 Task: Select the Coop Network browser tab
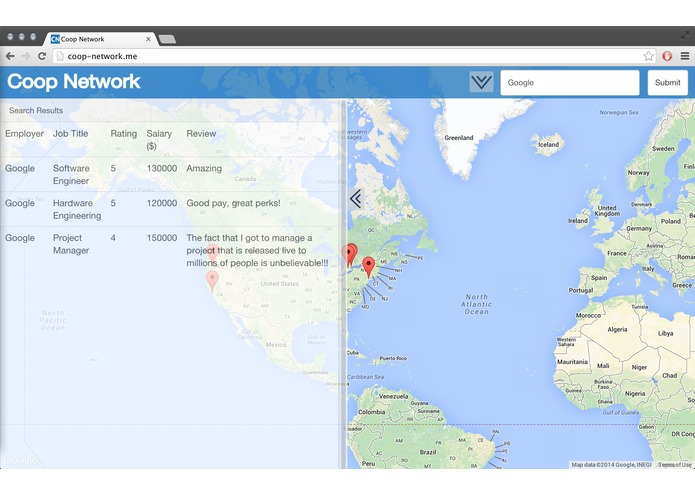click(x=101, y=39)
